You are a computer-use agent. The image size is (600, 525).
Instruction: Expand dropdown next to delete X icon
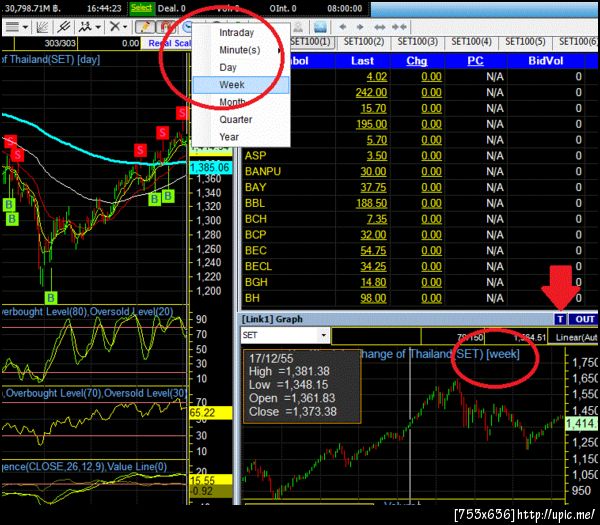coord(125,27)
